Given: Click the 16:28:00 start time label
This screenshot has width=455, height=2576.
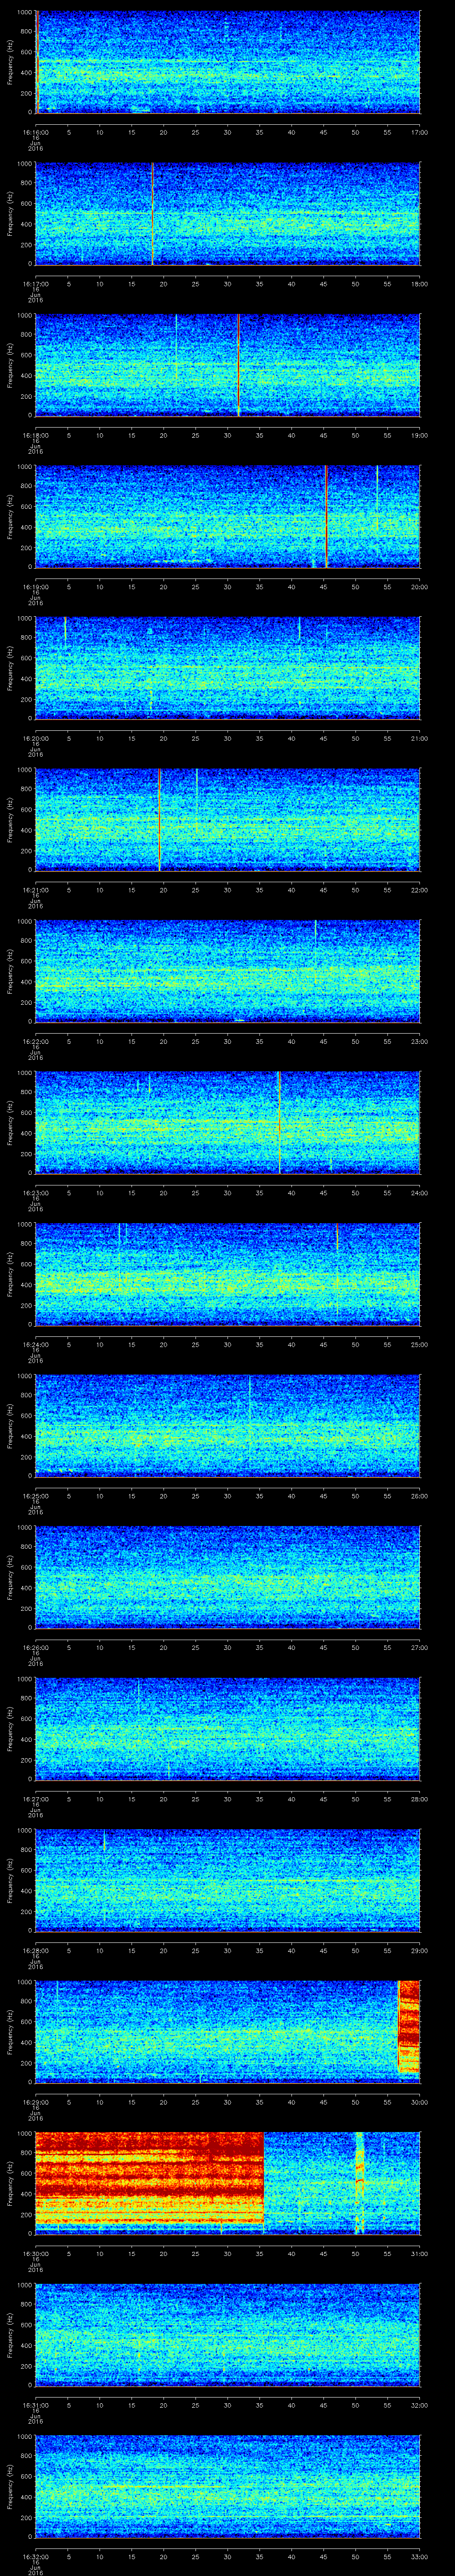Looking at the screenshot, I should [x=36, y=1950].
